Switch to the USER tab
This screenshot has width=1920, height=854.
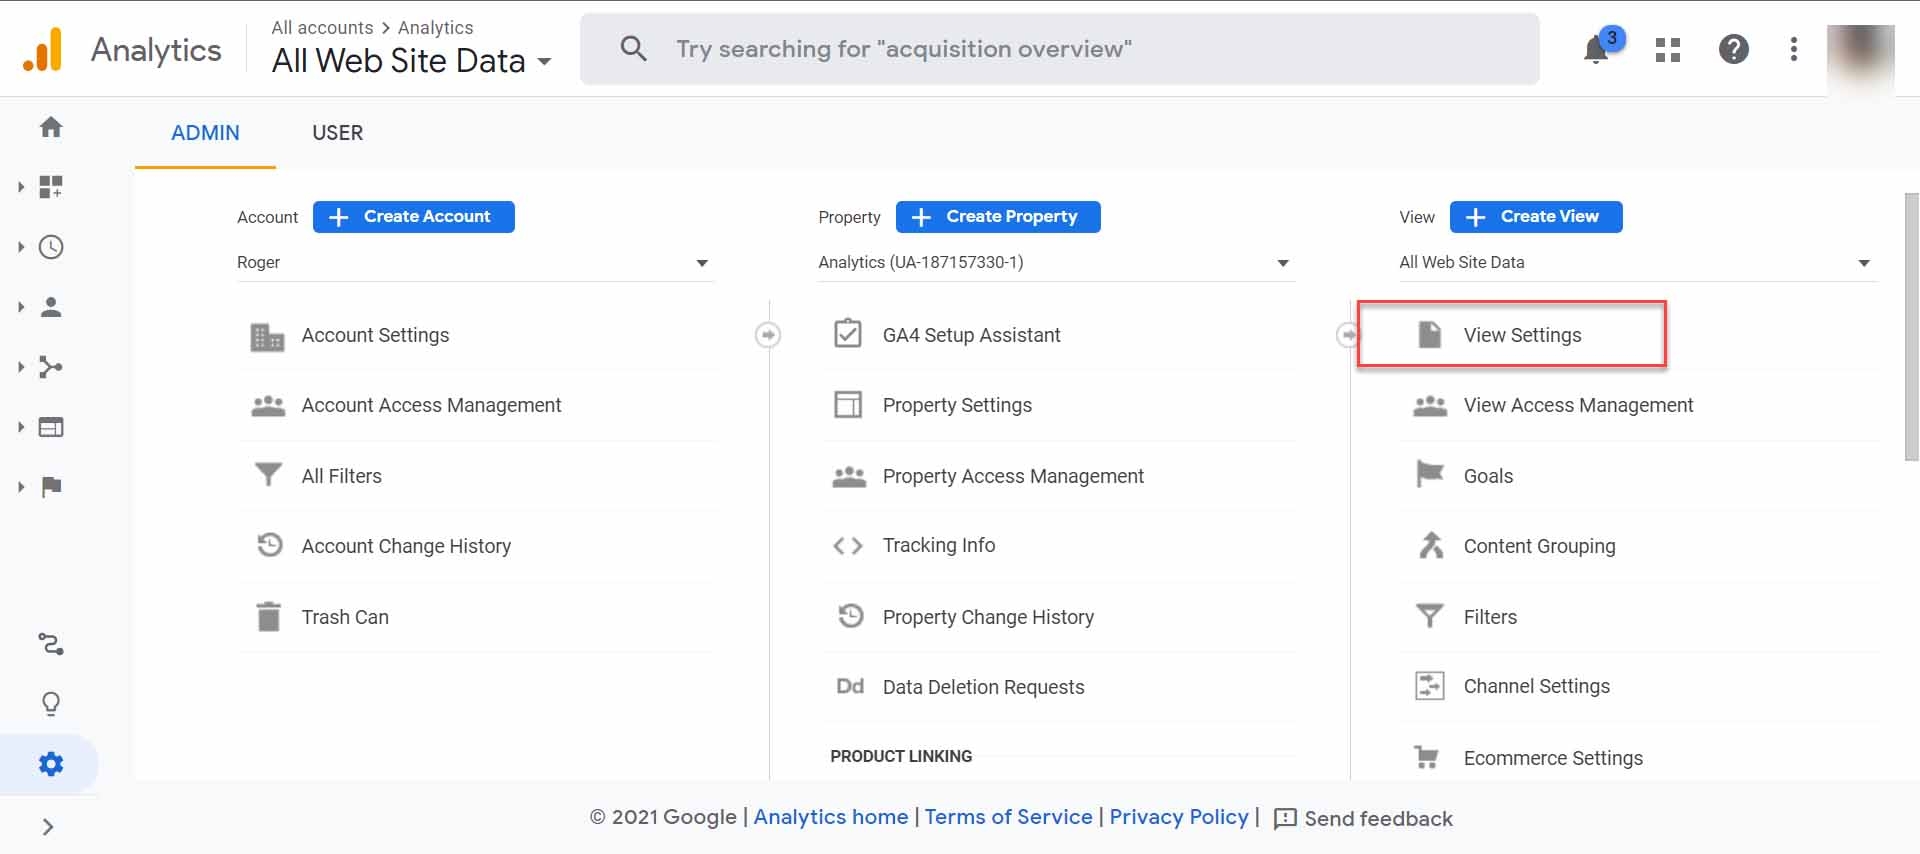click(337, 133)
